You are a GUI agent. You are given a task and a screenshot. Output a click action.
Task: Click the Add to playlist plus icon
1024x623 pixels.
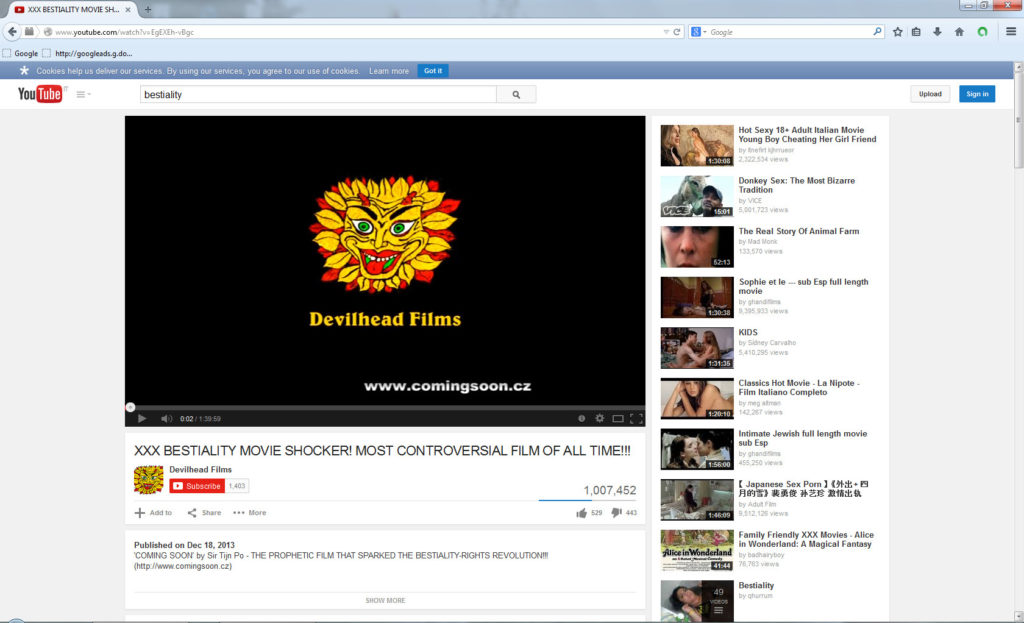pos(140,513)
